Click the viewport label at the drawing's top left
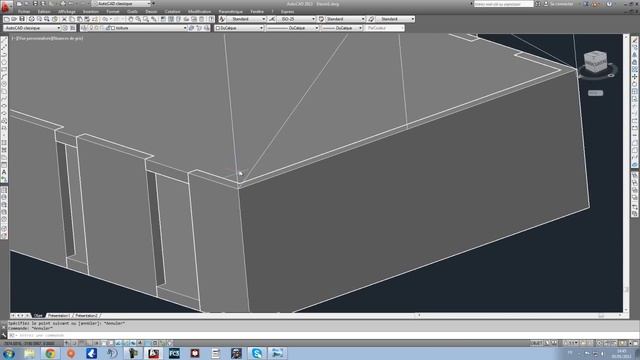 (x=47, y=38)
